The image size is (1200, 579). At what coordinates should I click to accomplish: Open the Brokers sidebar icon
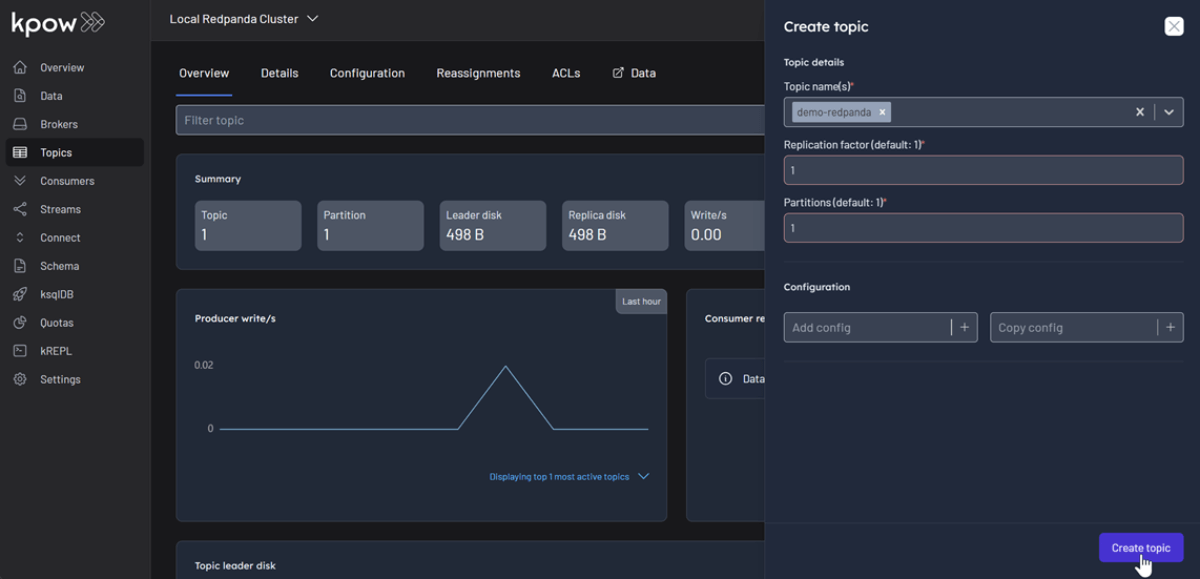pos(20,125)
